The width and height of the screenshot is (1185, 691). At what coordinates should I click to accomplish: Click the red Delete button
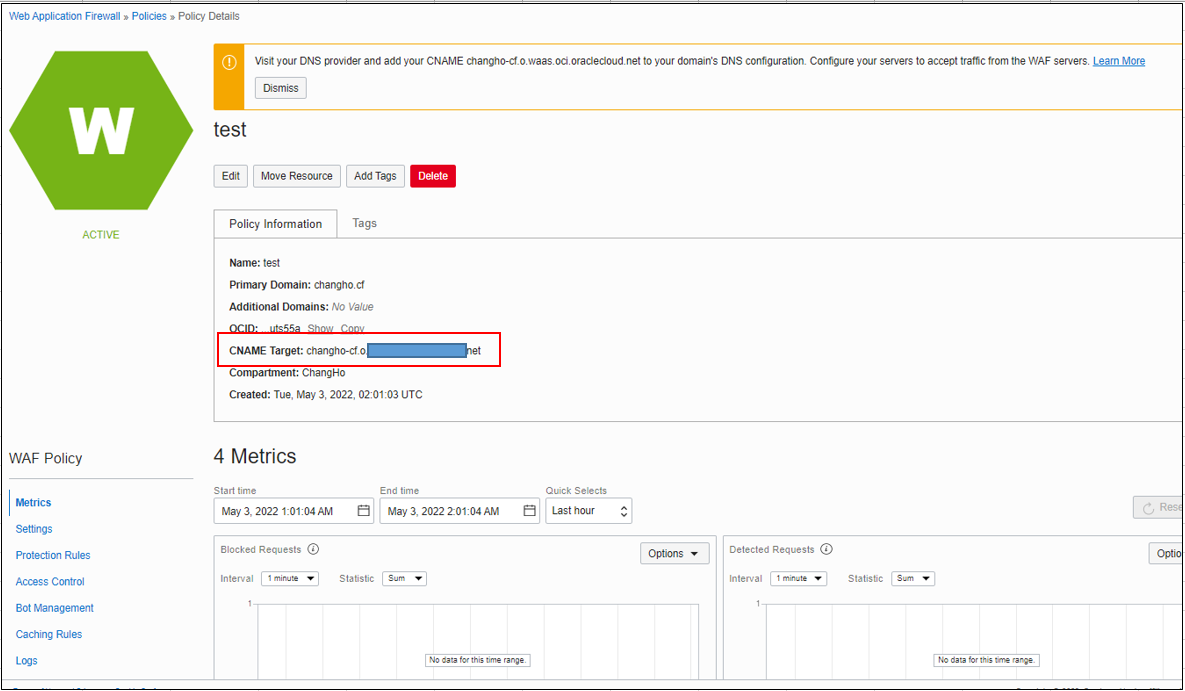[x=433, y=176]
